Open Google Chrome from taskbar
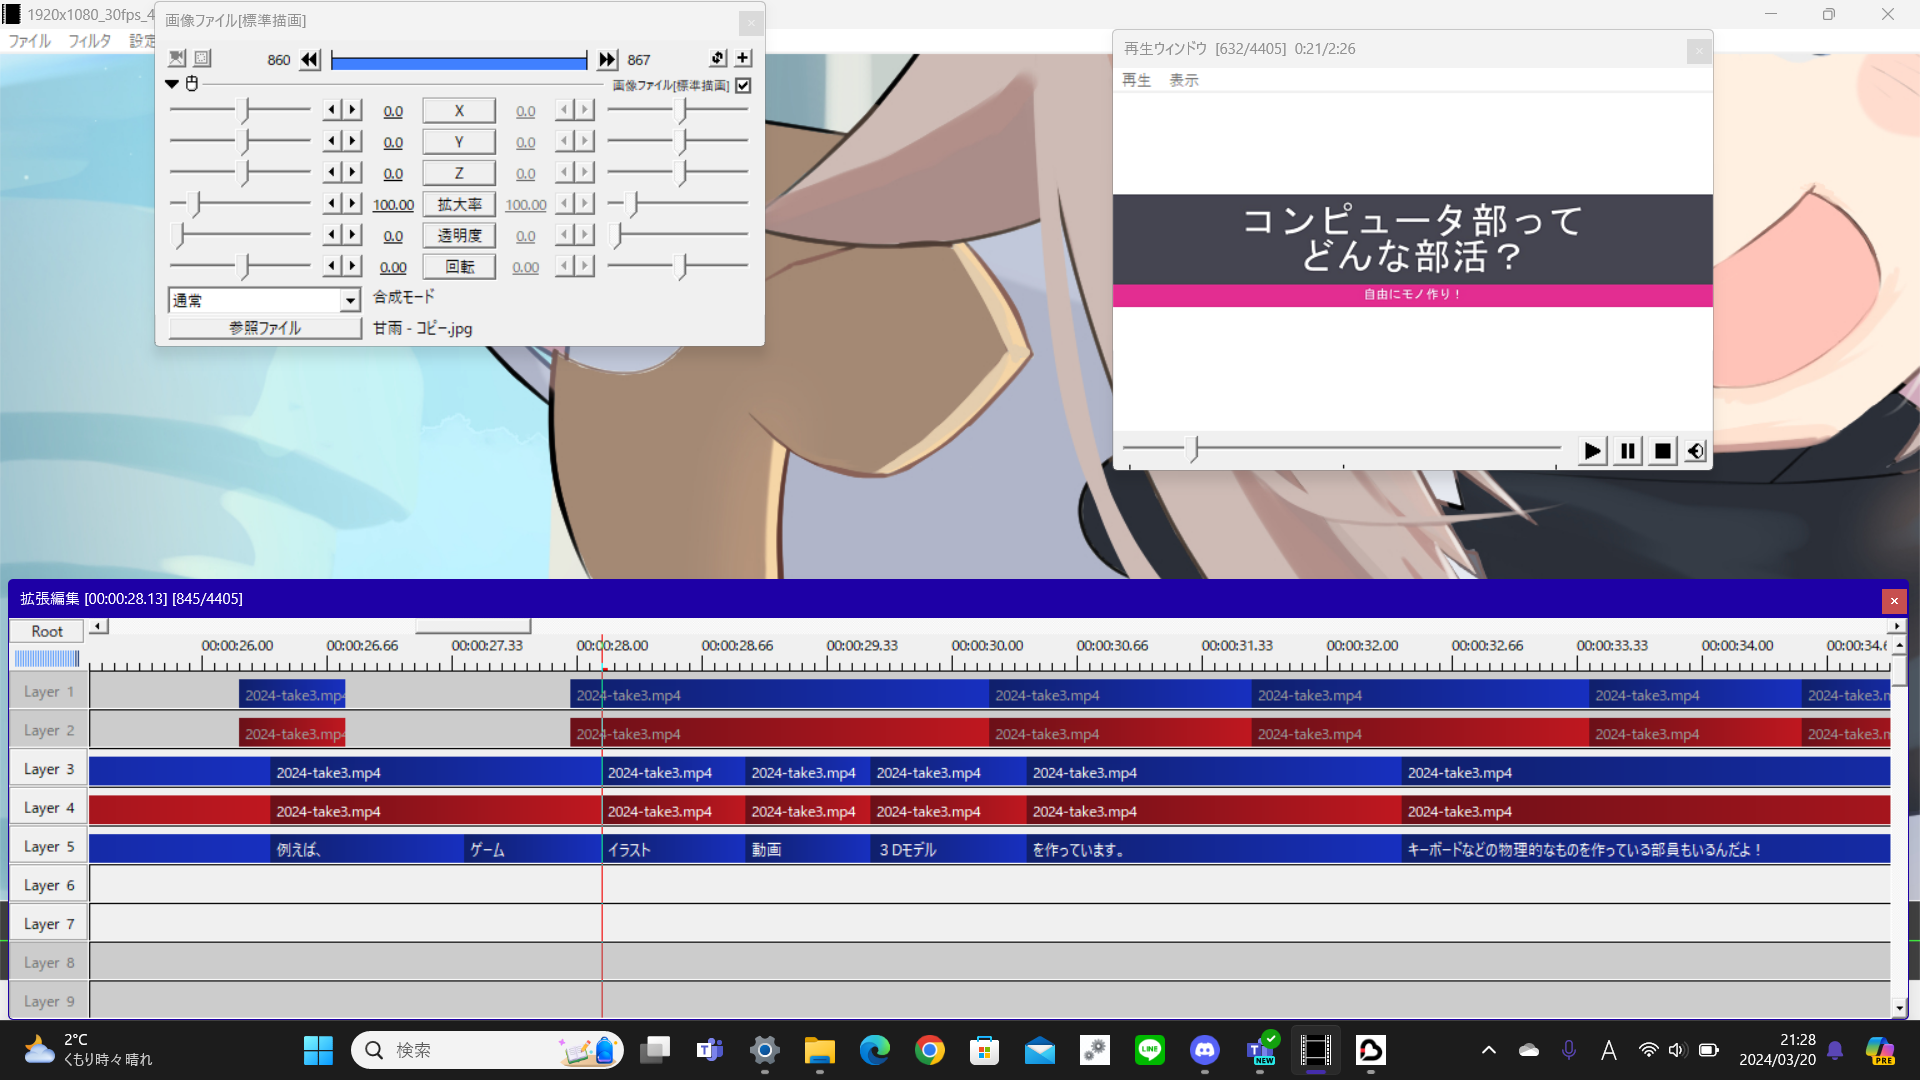Screen dimensions: 1920x1080 pyautogui.click(x=930, y=1050)
